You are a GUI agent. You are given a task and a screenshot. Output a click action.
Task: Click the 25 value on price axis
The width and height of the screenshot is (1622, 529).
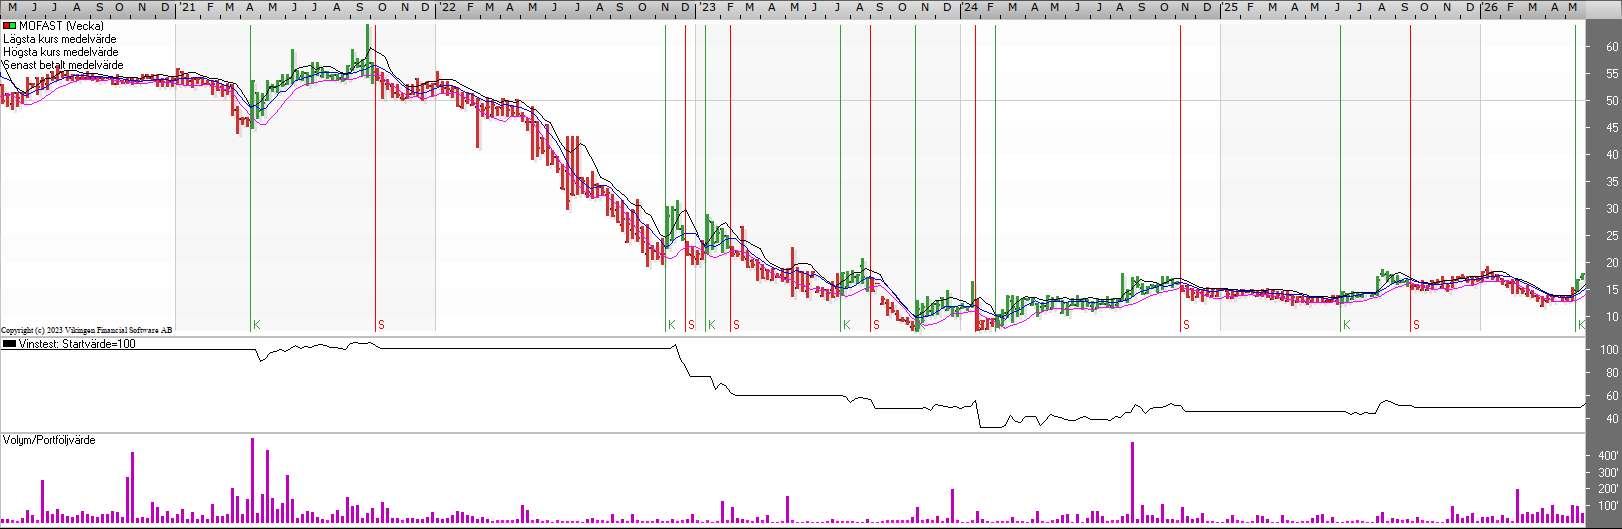1613,236
